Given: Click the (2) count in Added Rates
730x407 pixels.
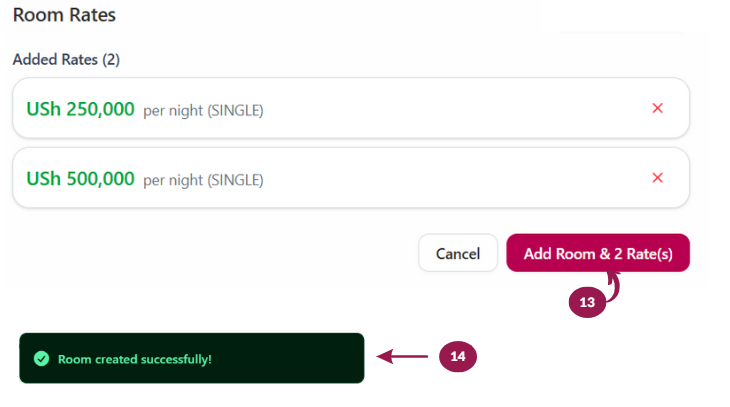Looking at the screenshot, I should point(111,59).
